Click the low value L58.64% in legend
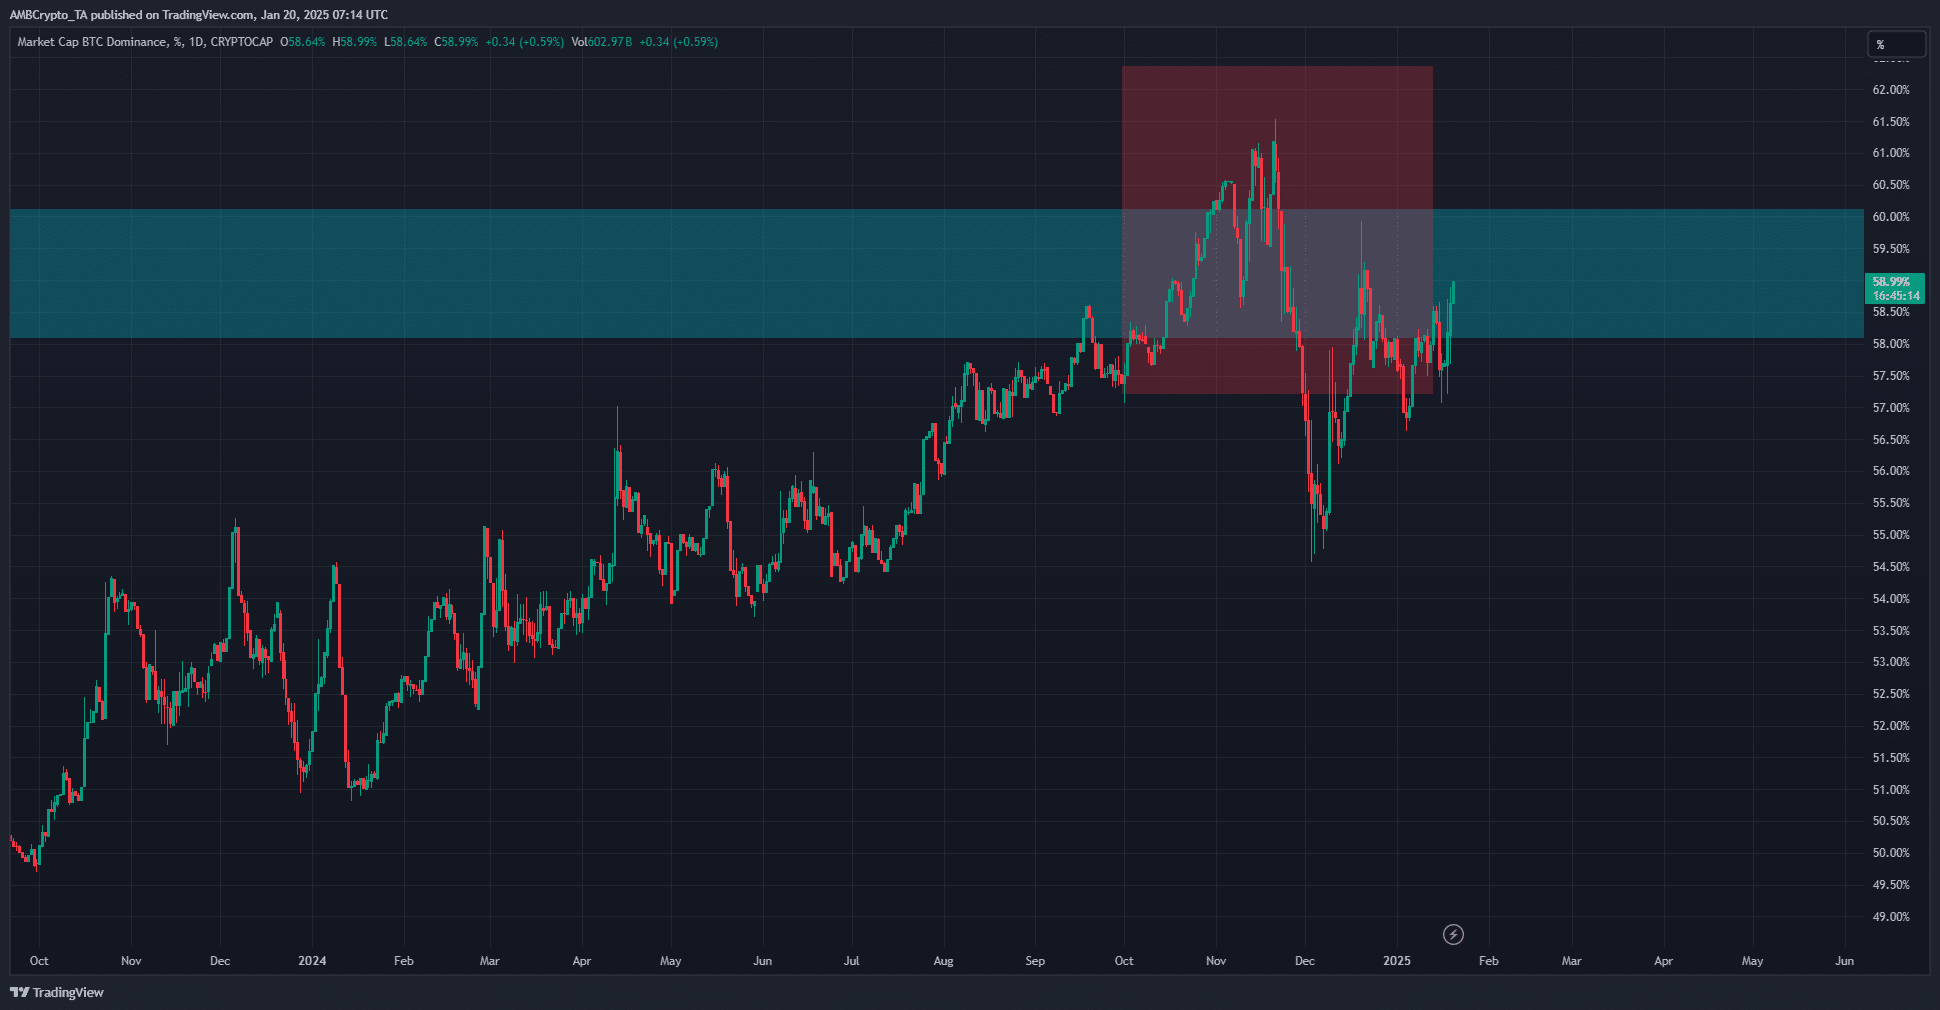This screenshot has width=1940, height=1010. tap(406, 42)
